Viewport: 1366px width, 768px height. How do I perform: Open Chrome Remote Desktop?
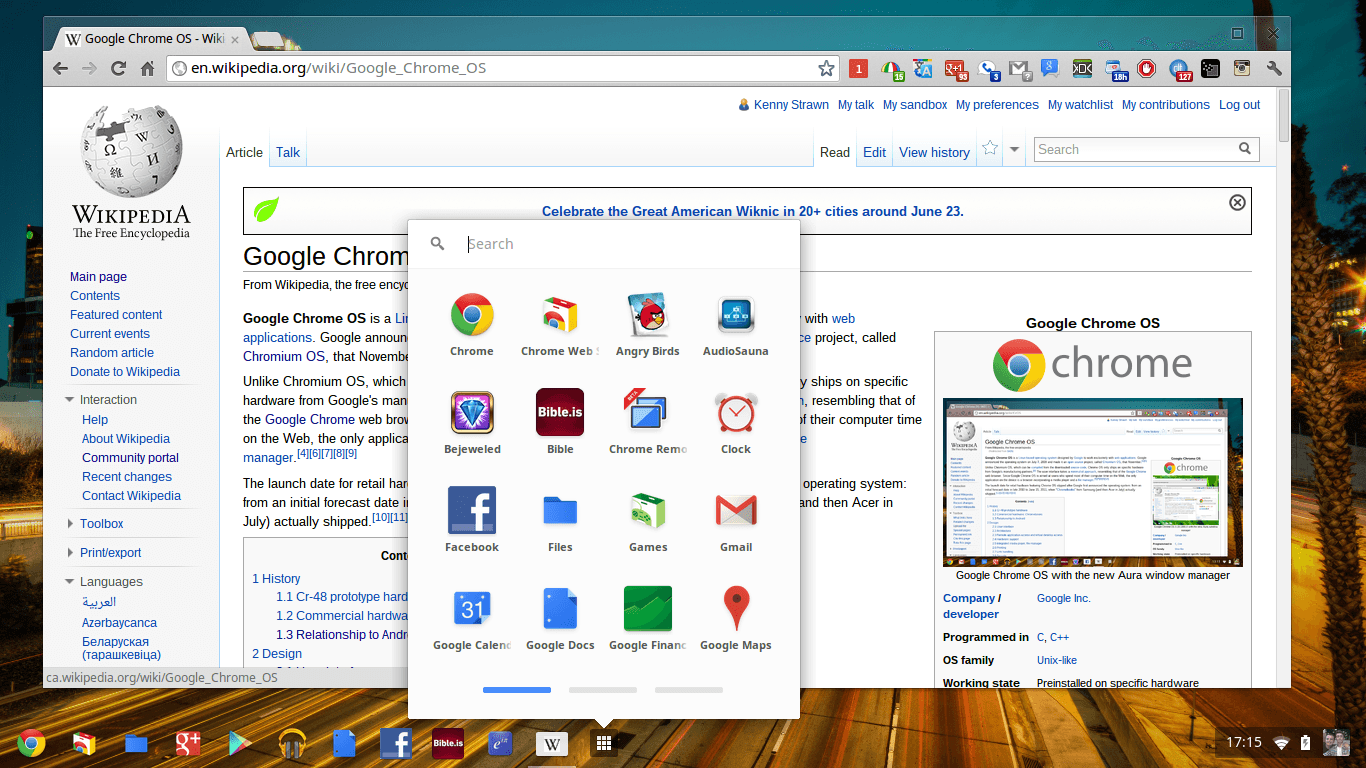(647, 412)
